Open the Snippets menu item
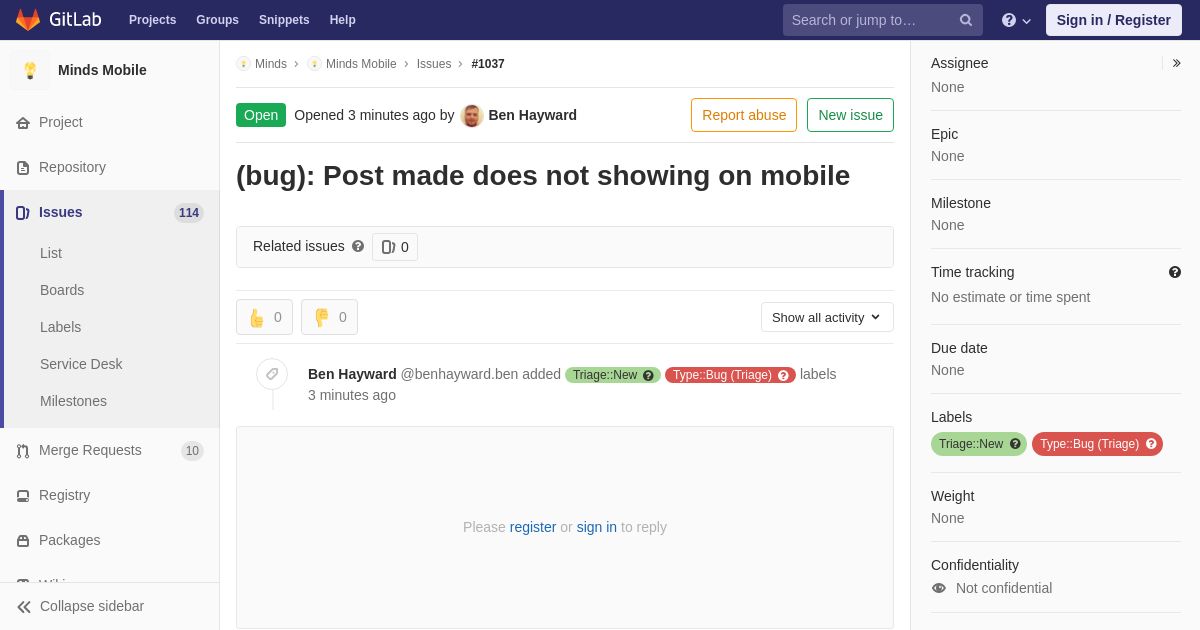1200x630 pixels. coord(284,20)
